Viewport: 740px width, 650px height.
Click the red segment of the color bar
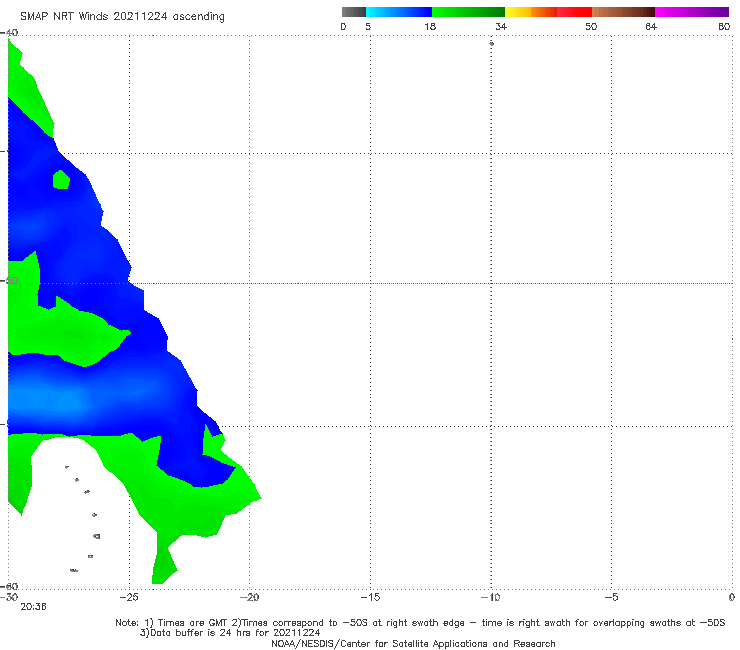click(x=574, y=12)
